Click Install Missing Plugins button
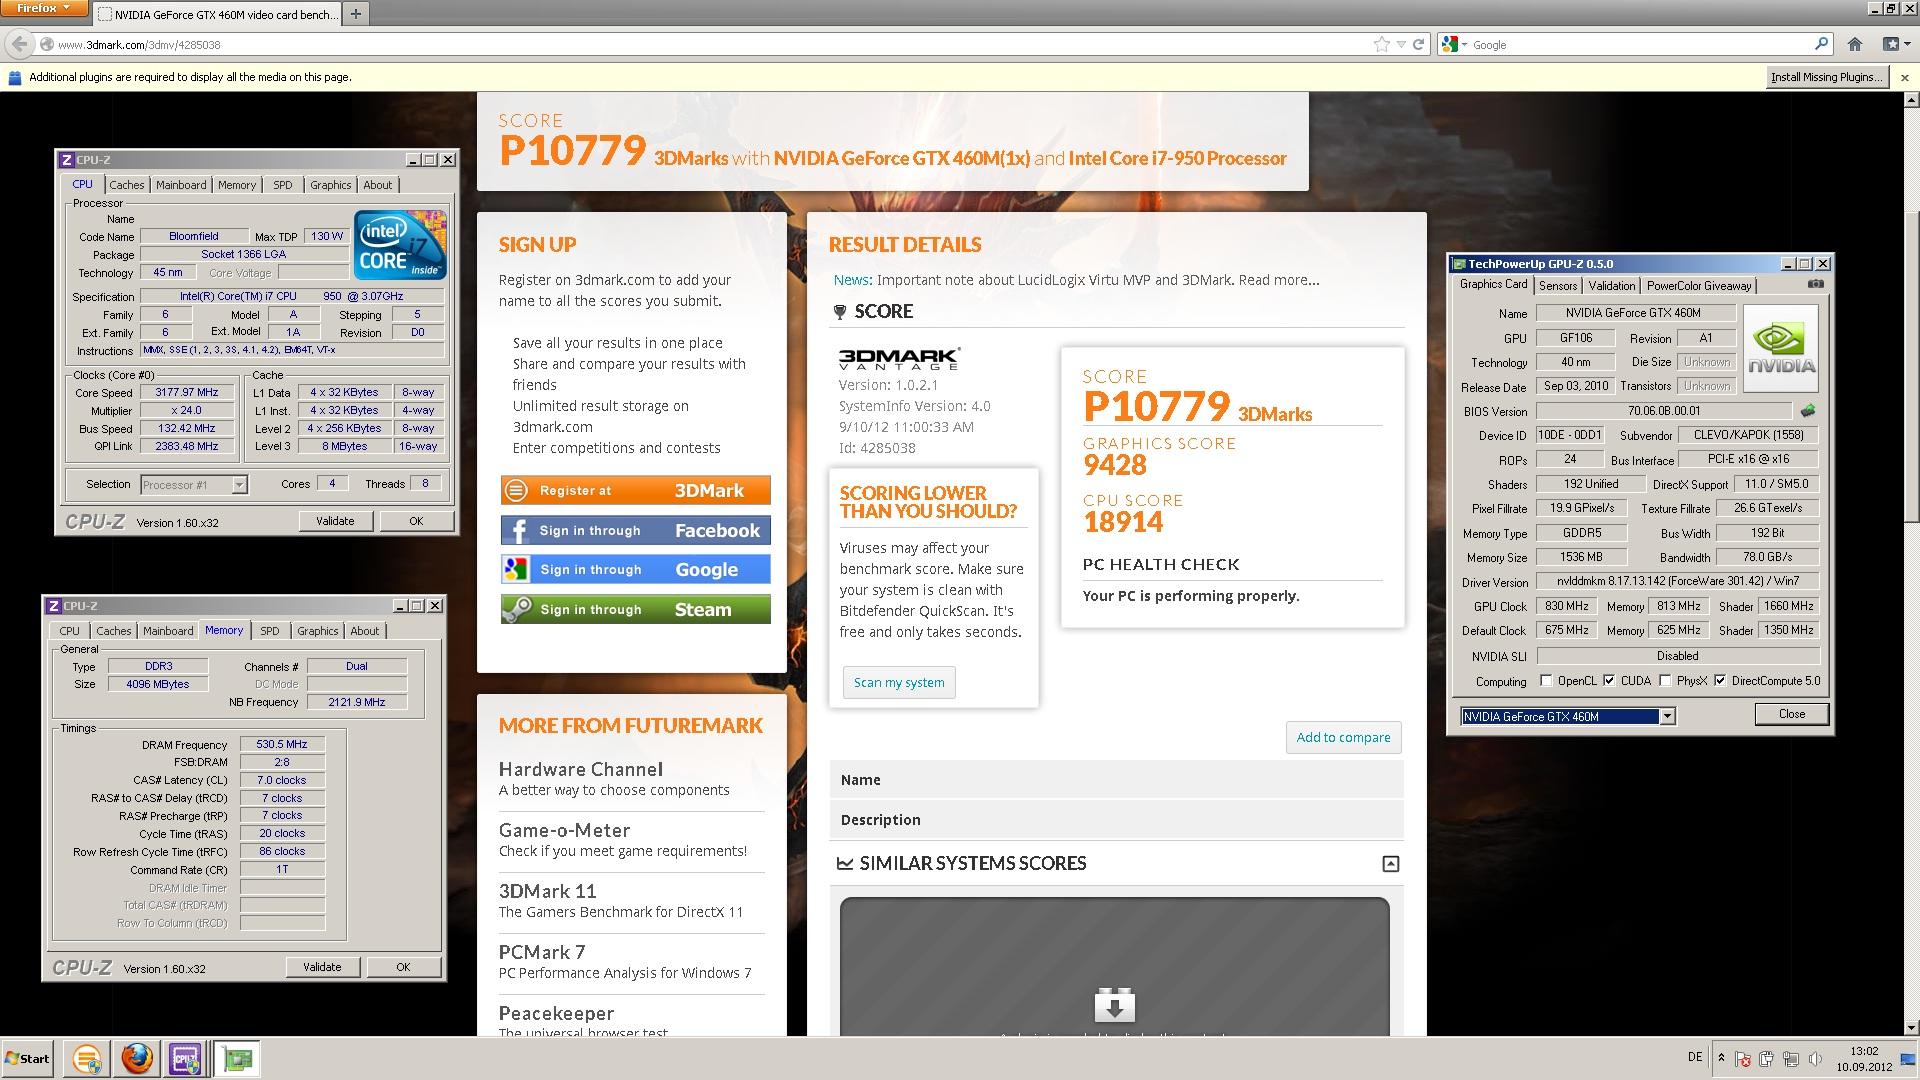 coord(1827,77)
